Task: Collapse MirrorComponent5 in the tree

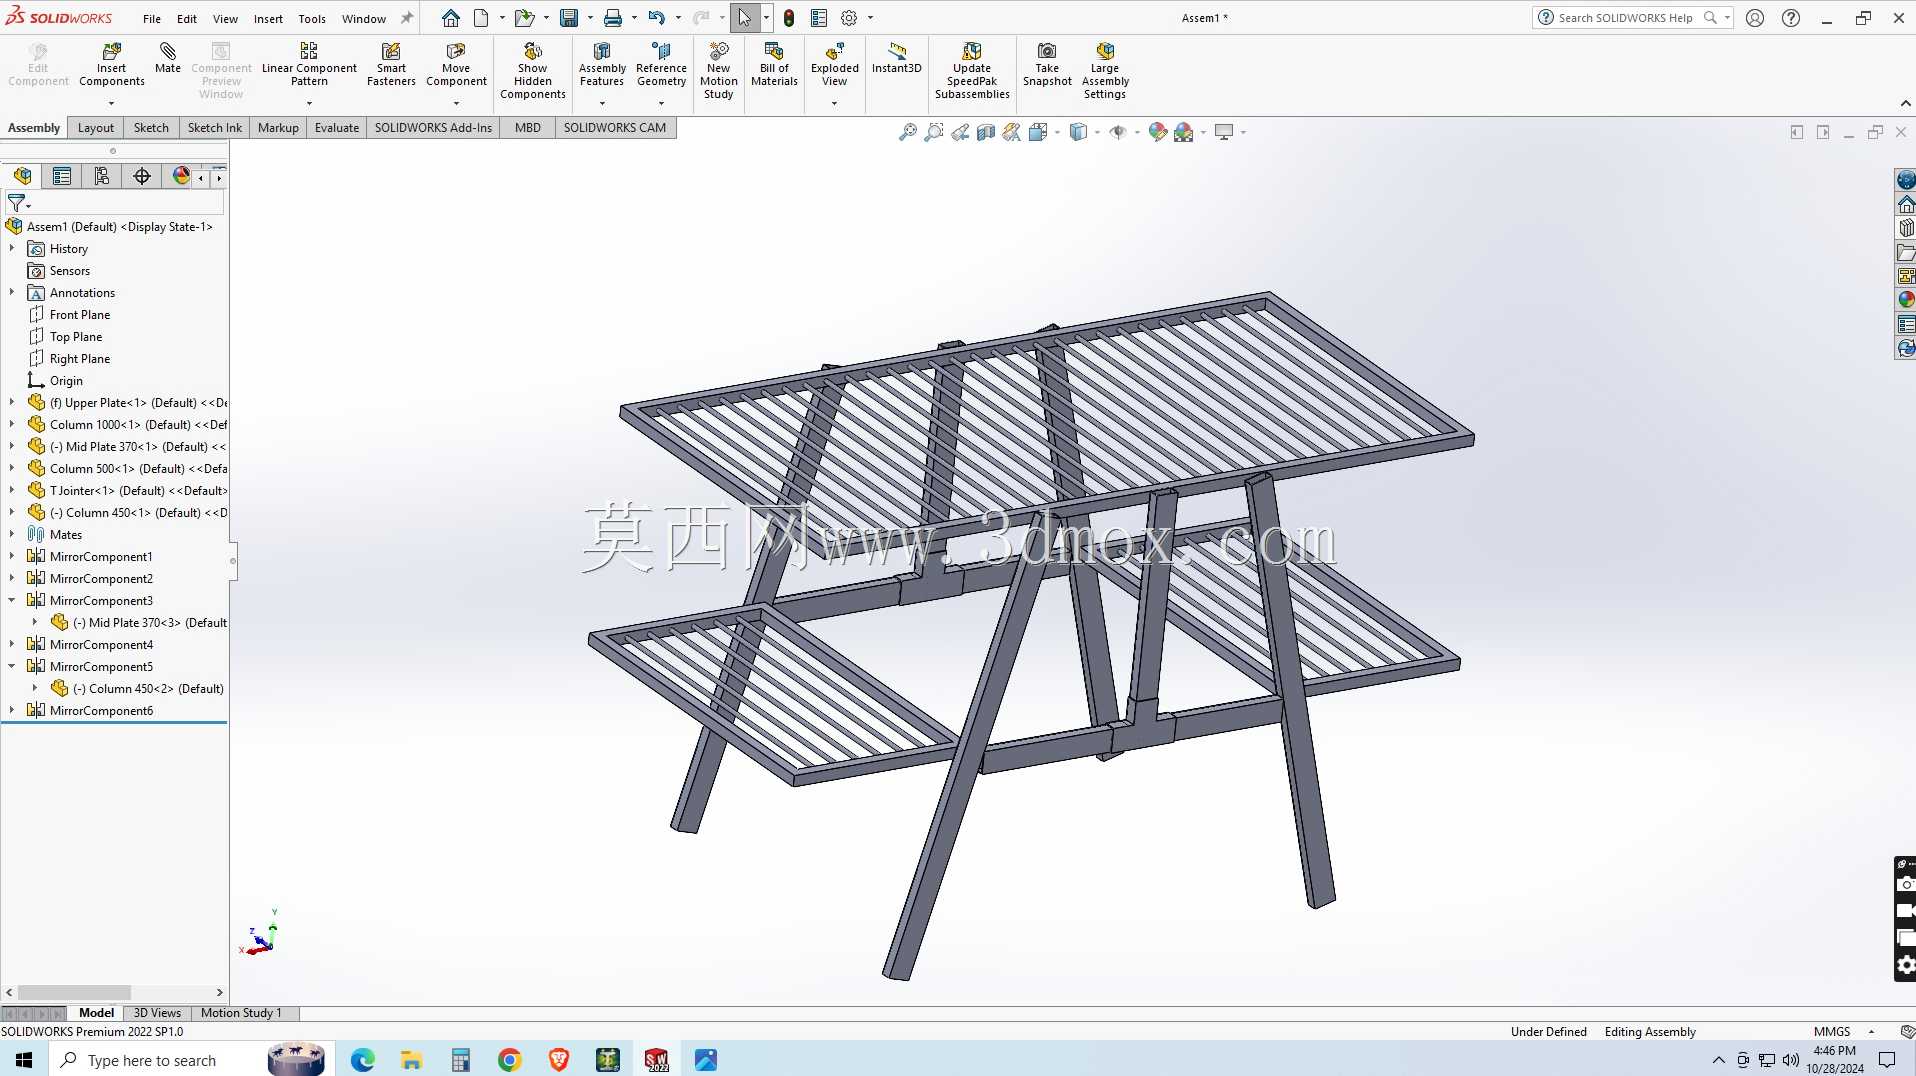Action: [12, 666]
